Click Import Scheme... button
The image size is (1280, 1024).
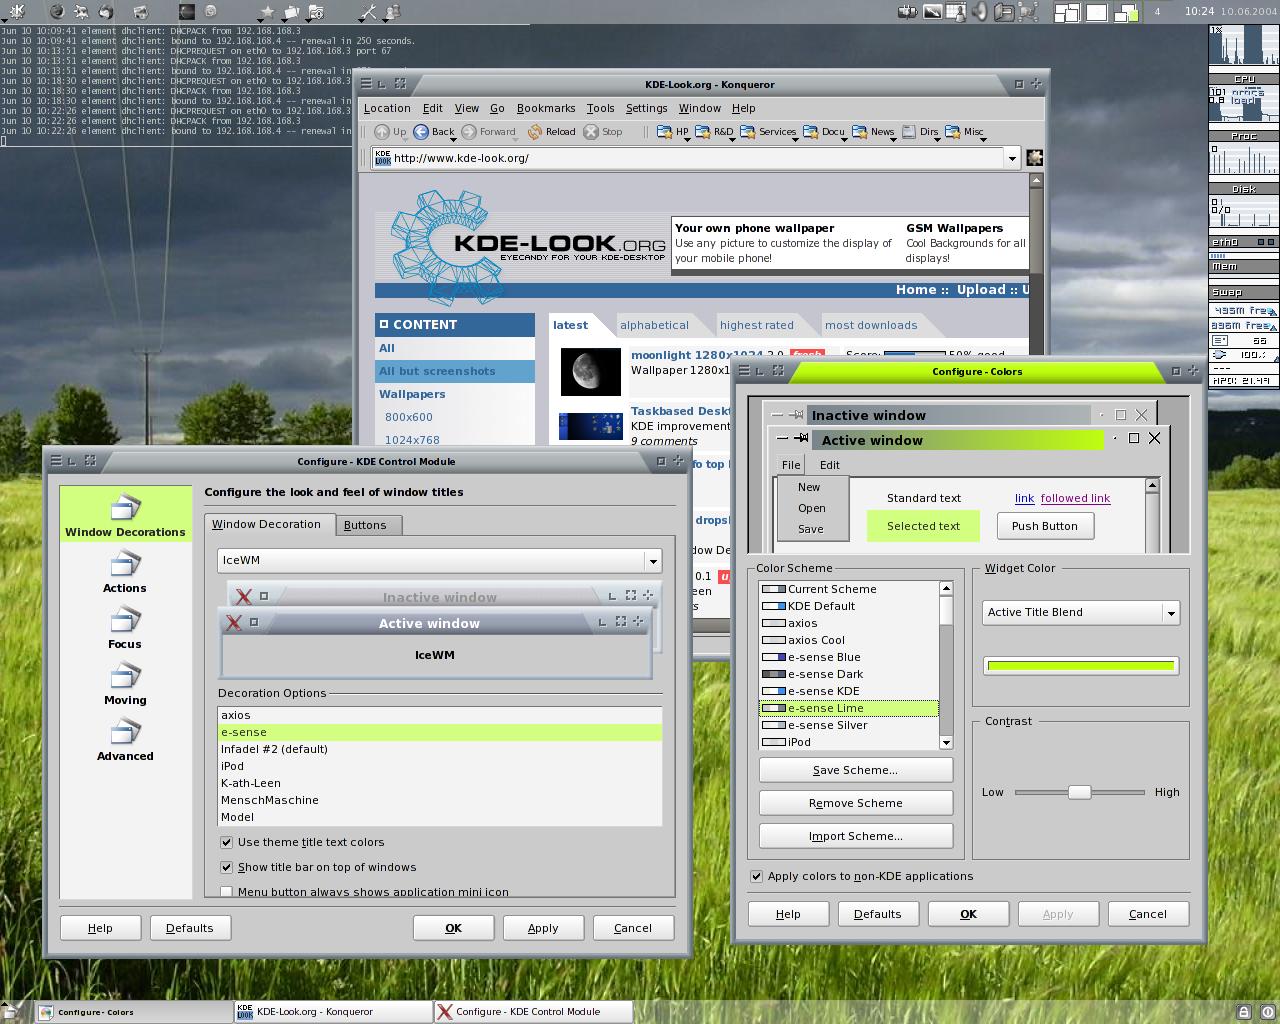point(856,836)
